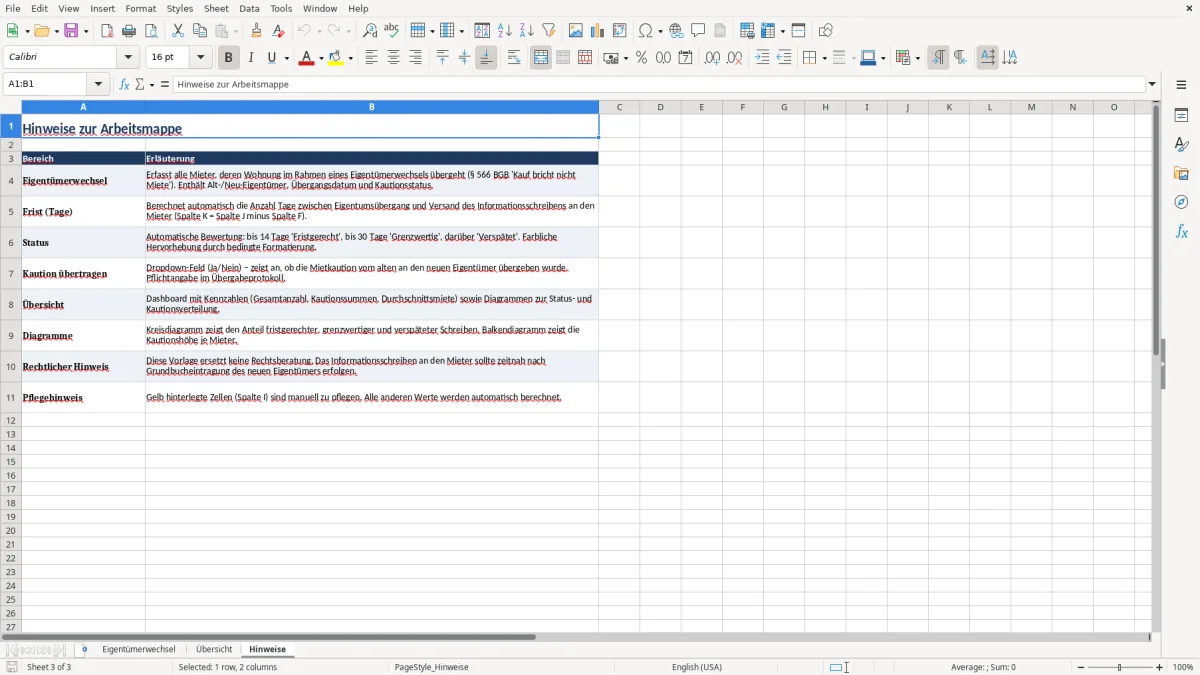Toggle Print Preview icon

pos(151,31)
